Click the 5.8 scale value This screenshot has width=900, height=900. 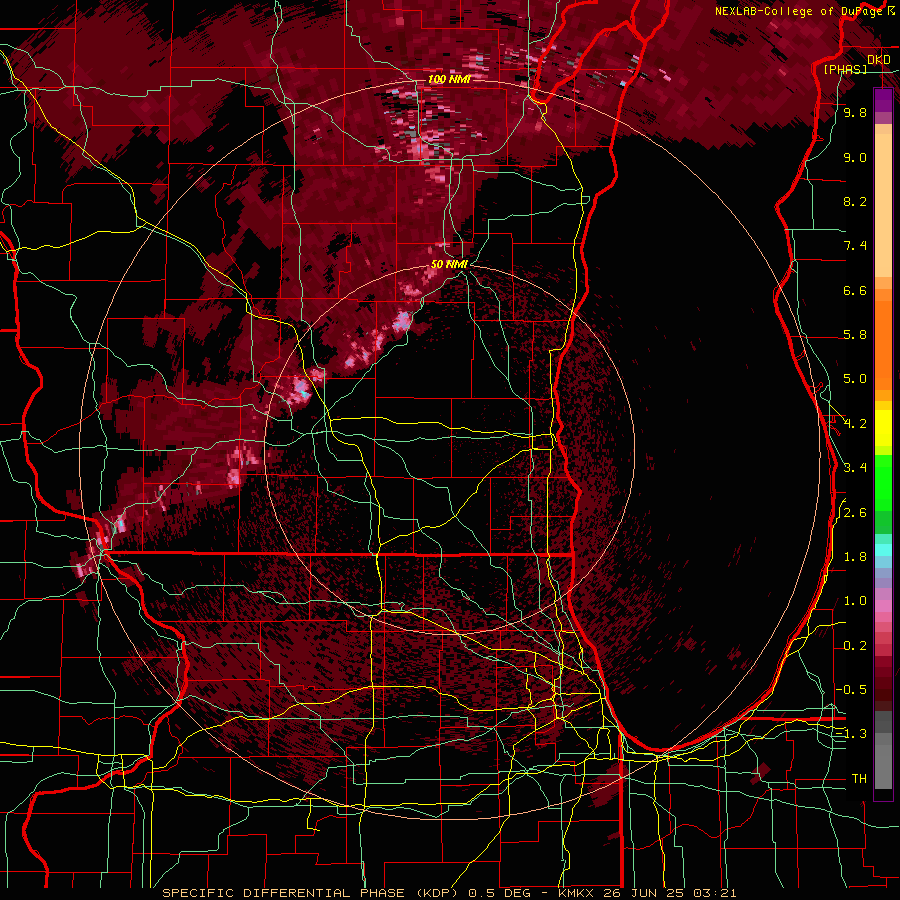pos(855,335)
